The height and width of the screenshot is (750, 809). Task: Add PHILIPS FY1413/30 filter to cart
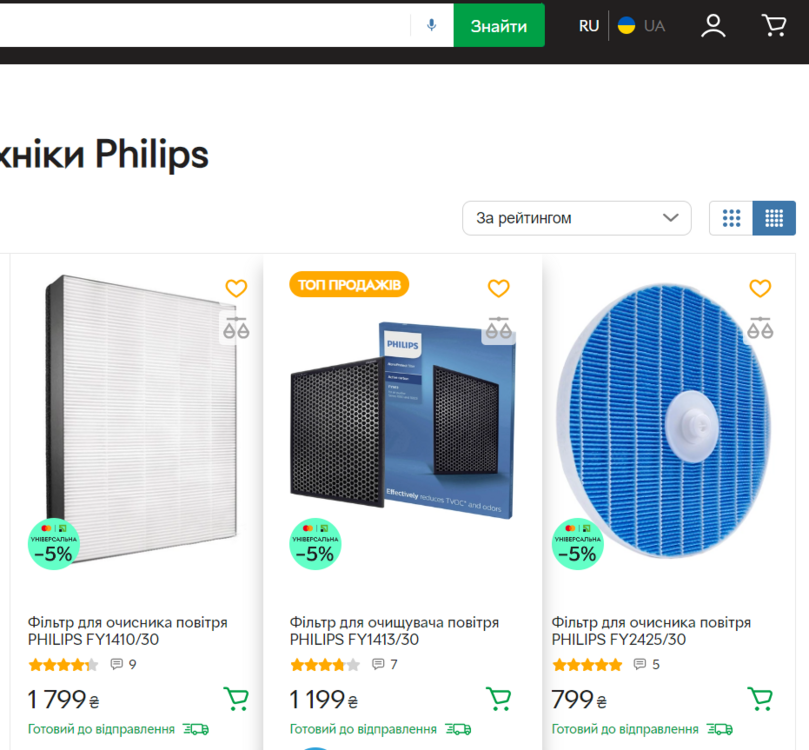pos(498,698)
